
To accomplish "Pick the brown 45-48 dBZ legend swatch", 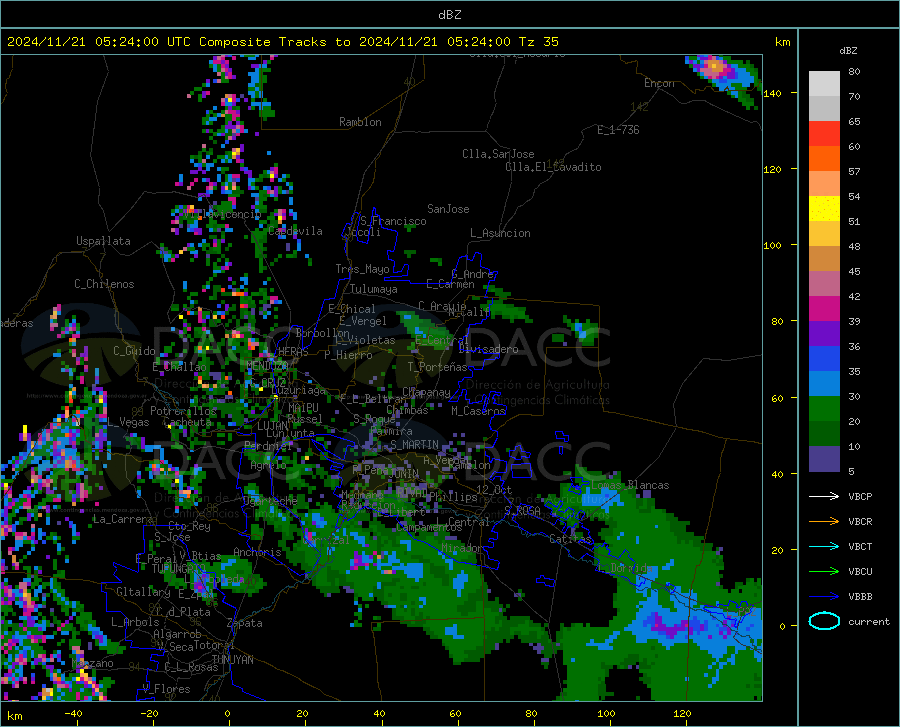I will tap(824, 259).
